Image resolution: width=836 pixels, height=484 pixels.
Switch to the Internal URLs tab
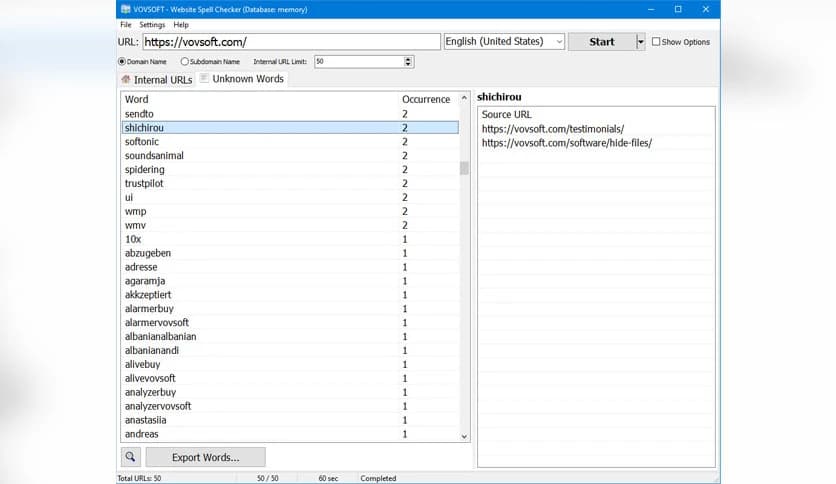point(157,79)
